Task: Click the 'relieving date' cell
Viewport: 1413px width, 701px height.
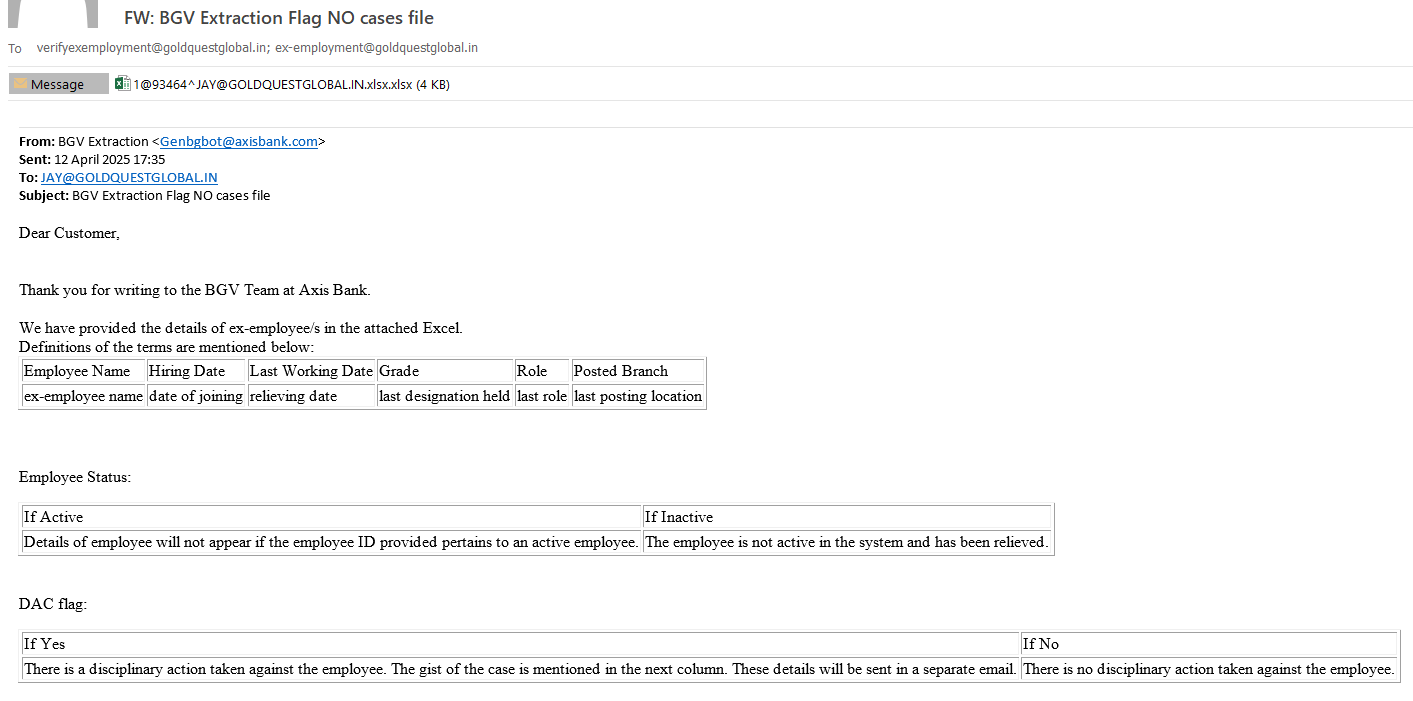Action: click(x=311, y=396)
